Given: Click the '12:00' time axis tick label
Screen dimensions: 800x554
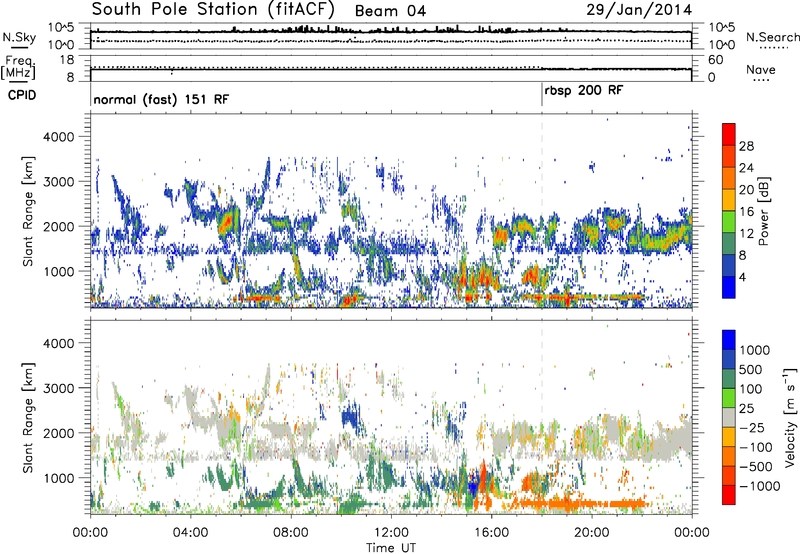Looking at the screenshot, I should coord(391,533).
